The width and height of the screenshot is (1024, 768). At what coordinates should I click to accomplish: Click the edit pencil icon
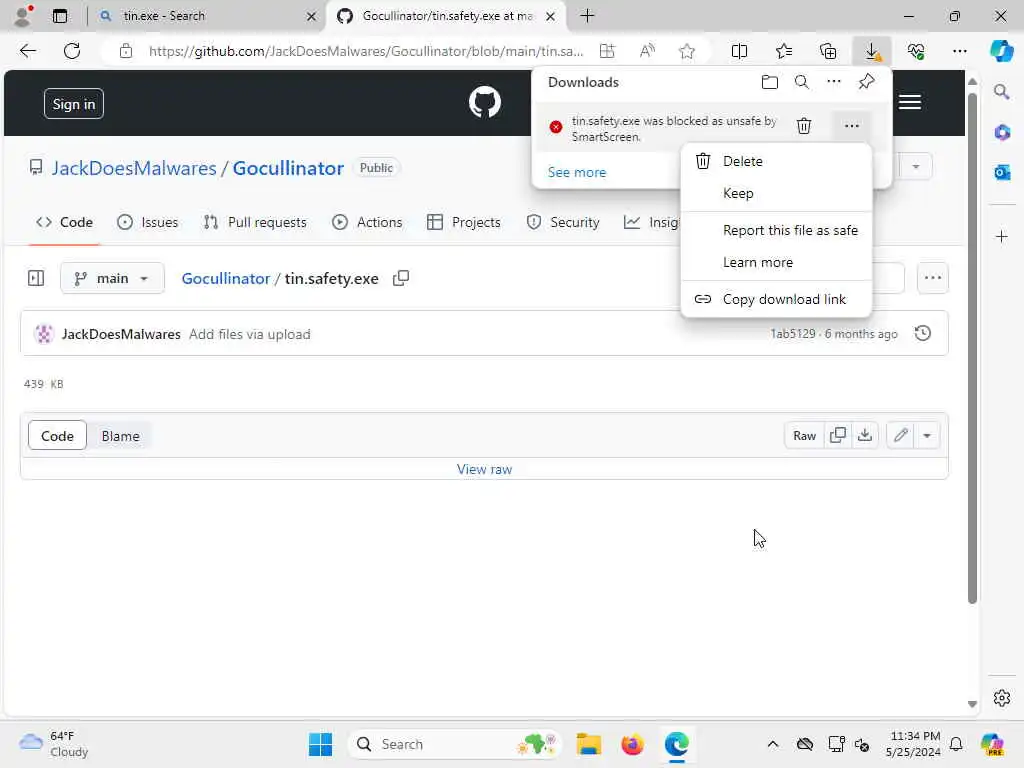[x=901, y=436]
